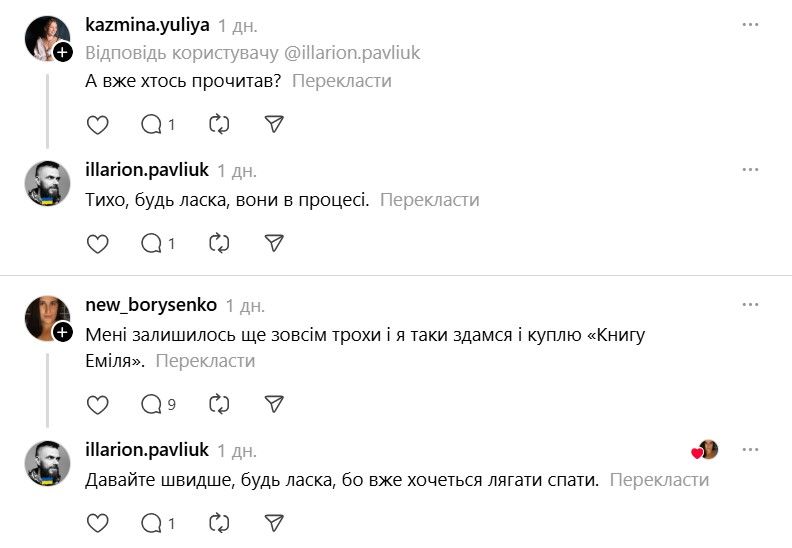This screenshot has height=548, width=792.
Task: Like the 'Тихо, будь ласка' reply
Action: 97,243
